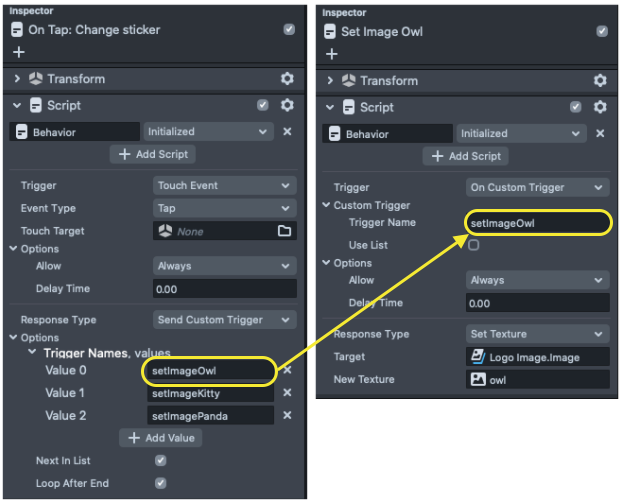
Task: Open the Initialized dropdown in right inspector
Action: point(521,133)
